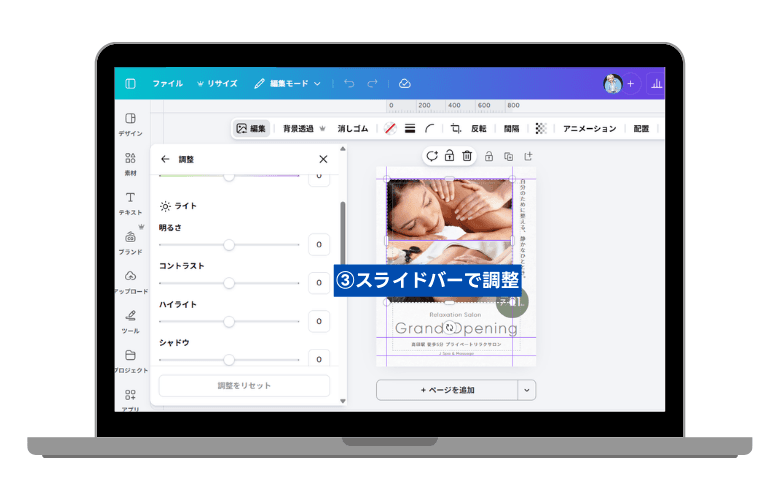780x500 pixels.
Task: Toggle the lock icon above the page
Action: pos(489,156)
